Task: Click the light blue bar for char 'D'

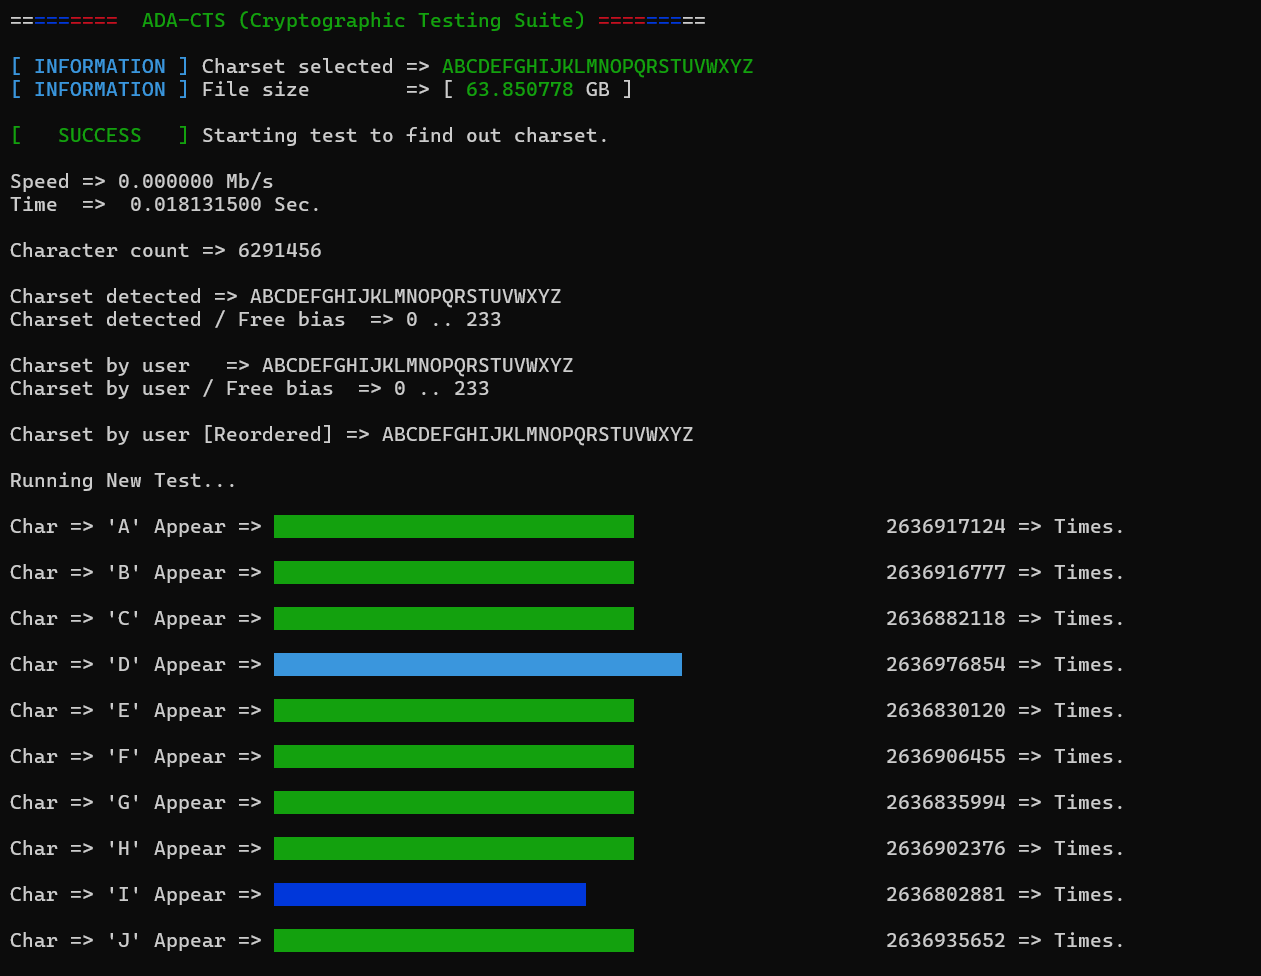Action: (478, 665)
